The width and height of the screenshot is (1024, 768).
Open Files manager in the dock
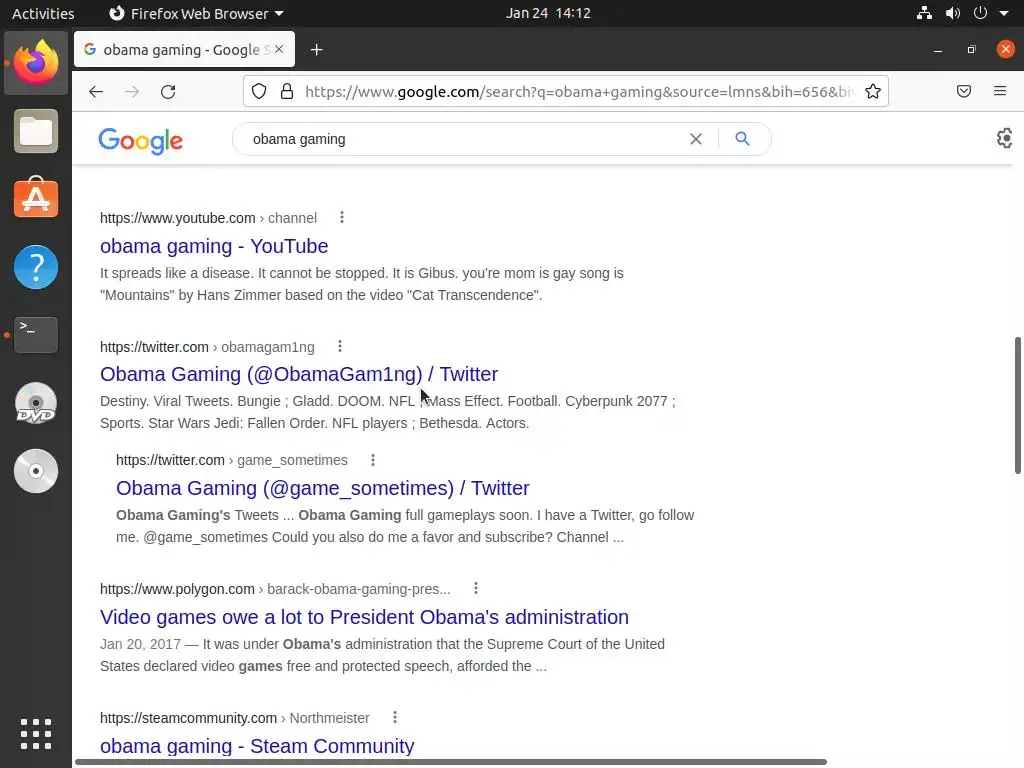(x=36, y=131)
